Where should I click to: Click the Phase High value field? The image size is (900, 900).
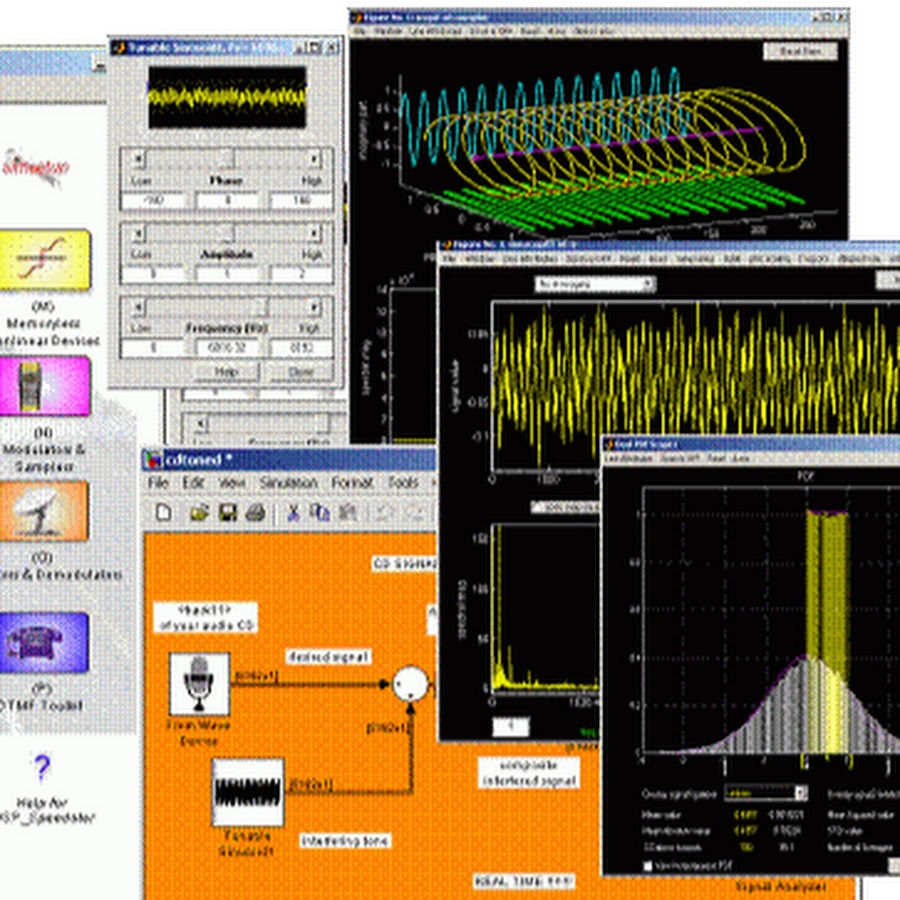(301, 200)
